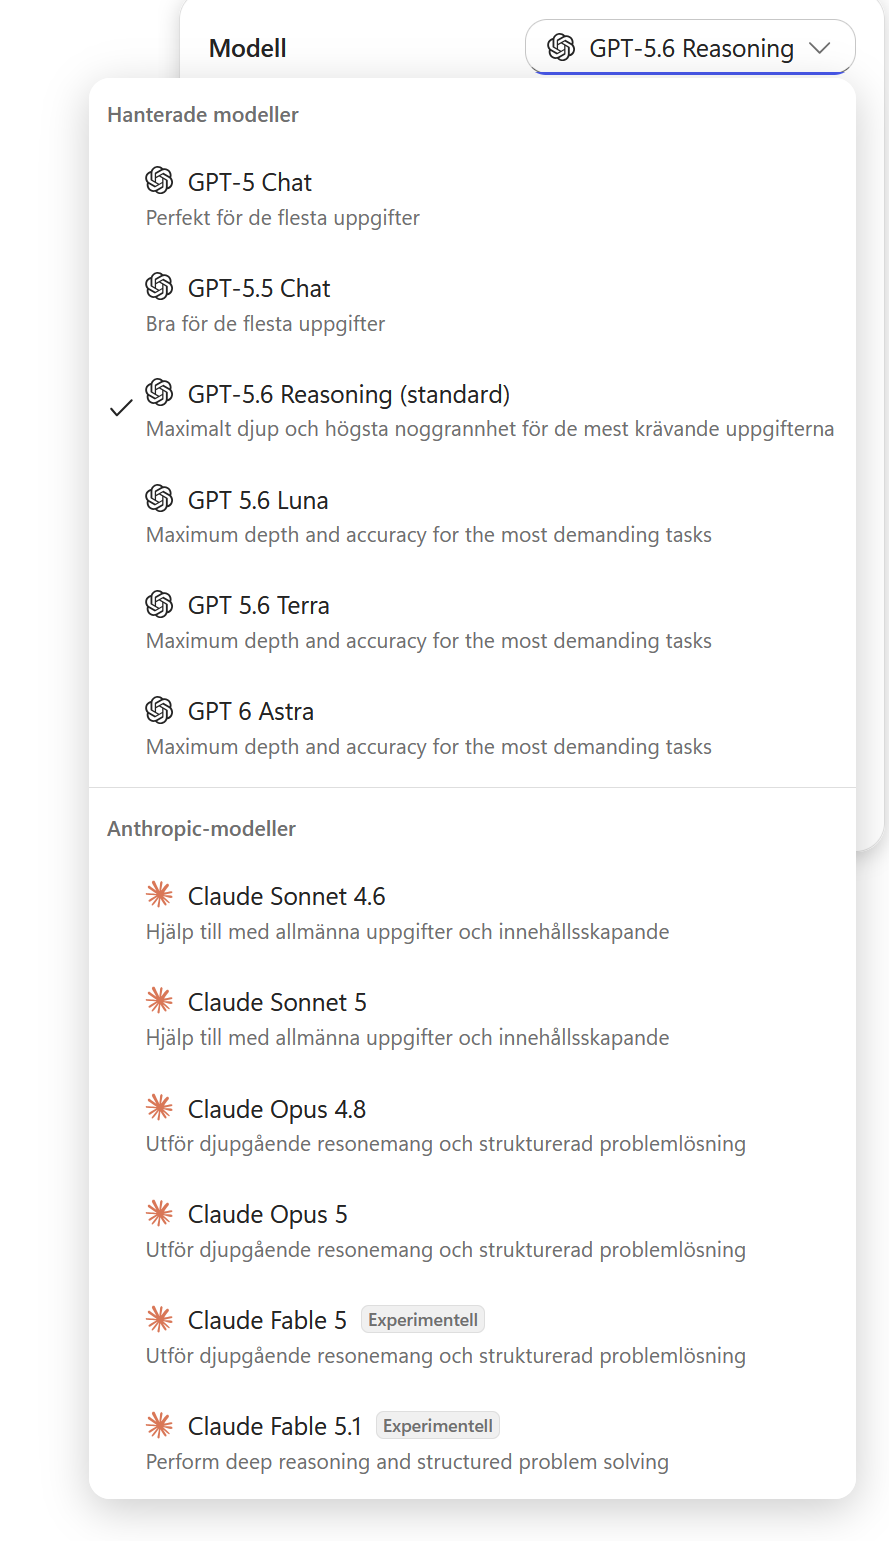
Task: Click the chevron arrow in the model selector
Action: coord(820,48)
